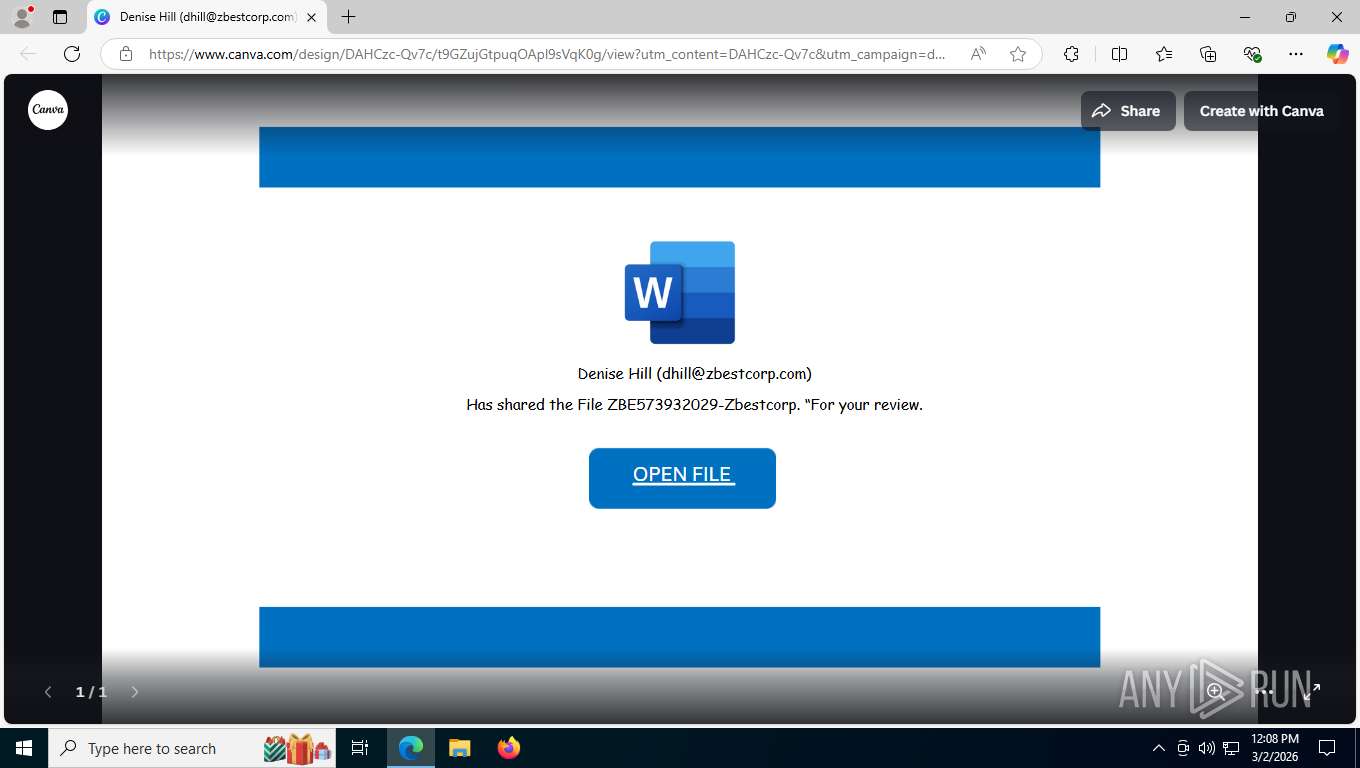Toggle Read aloud icon in address bar
This screenshot has width=1360, height=768.
point(978,54)
